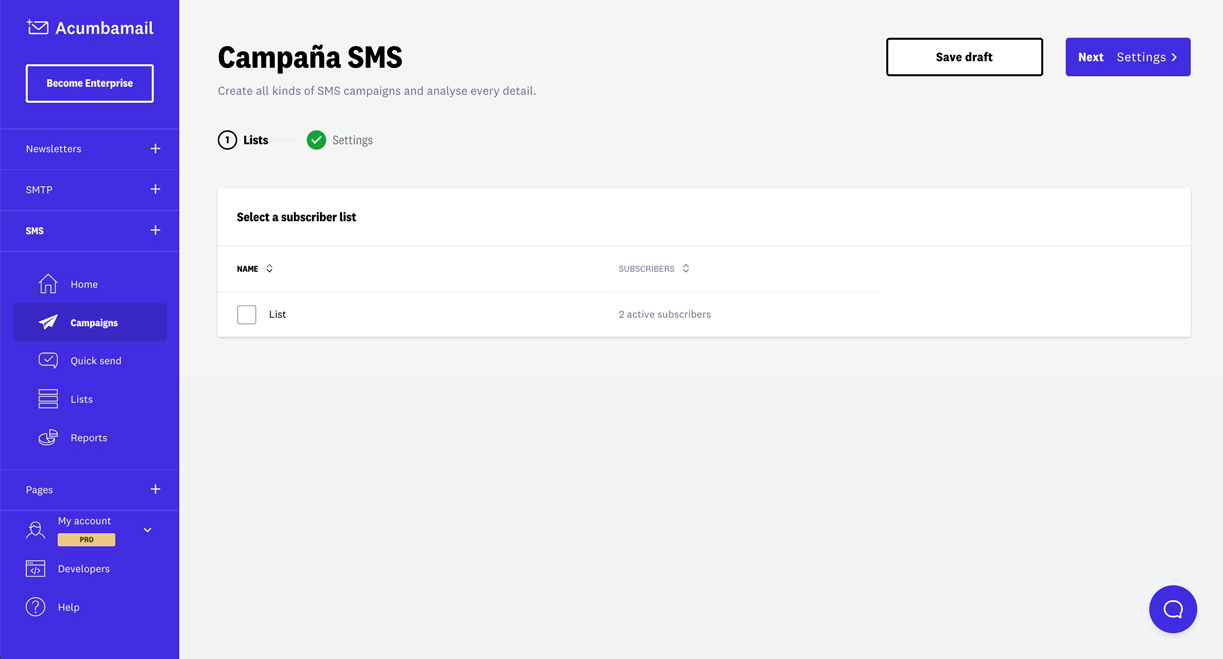The image size is (1223, 659).
Task: Click the Save draft button
Action: point(964,57)
